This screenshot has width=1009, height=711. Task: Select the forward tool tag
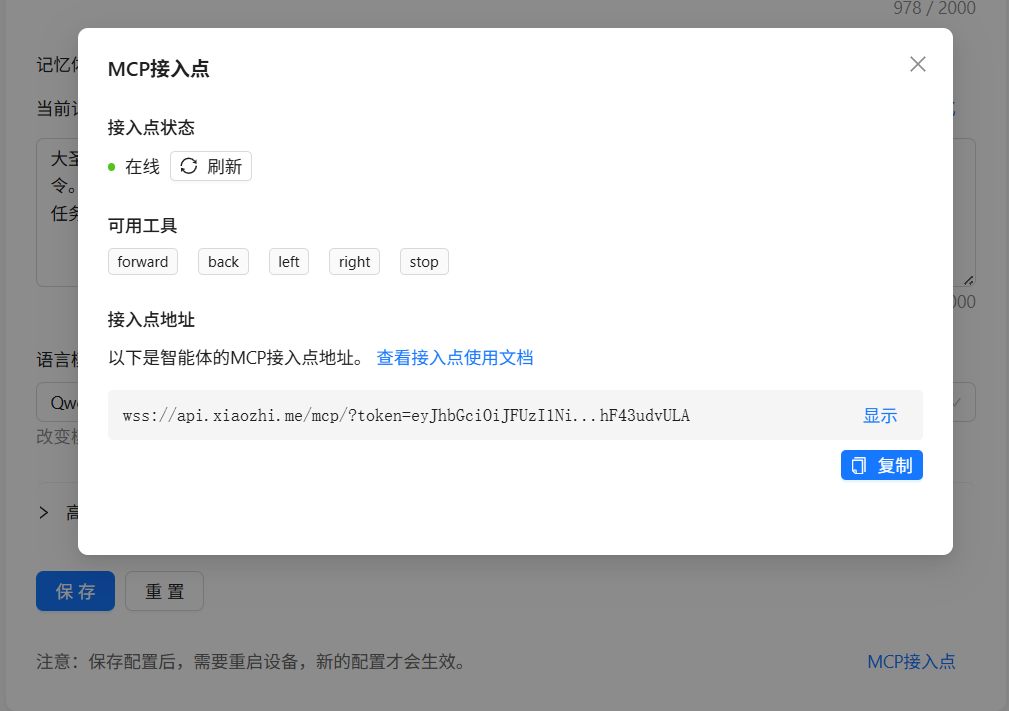click(x=143, y=262)
